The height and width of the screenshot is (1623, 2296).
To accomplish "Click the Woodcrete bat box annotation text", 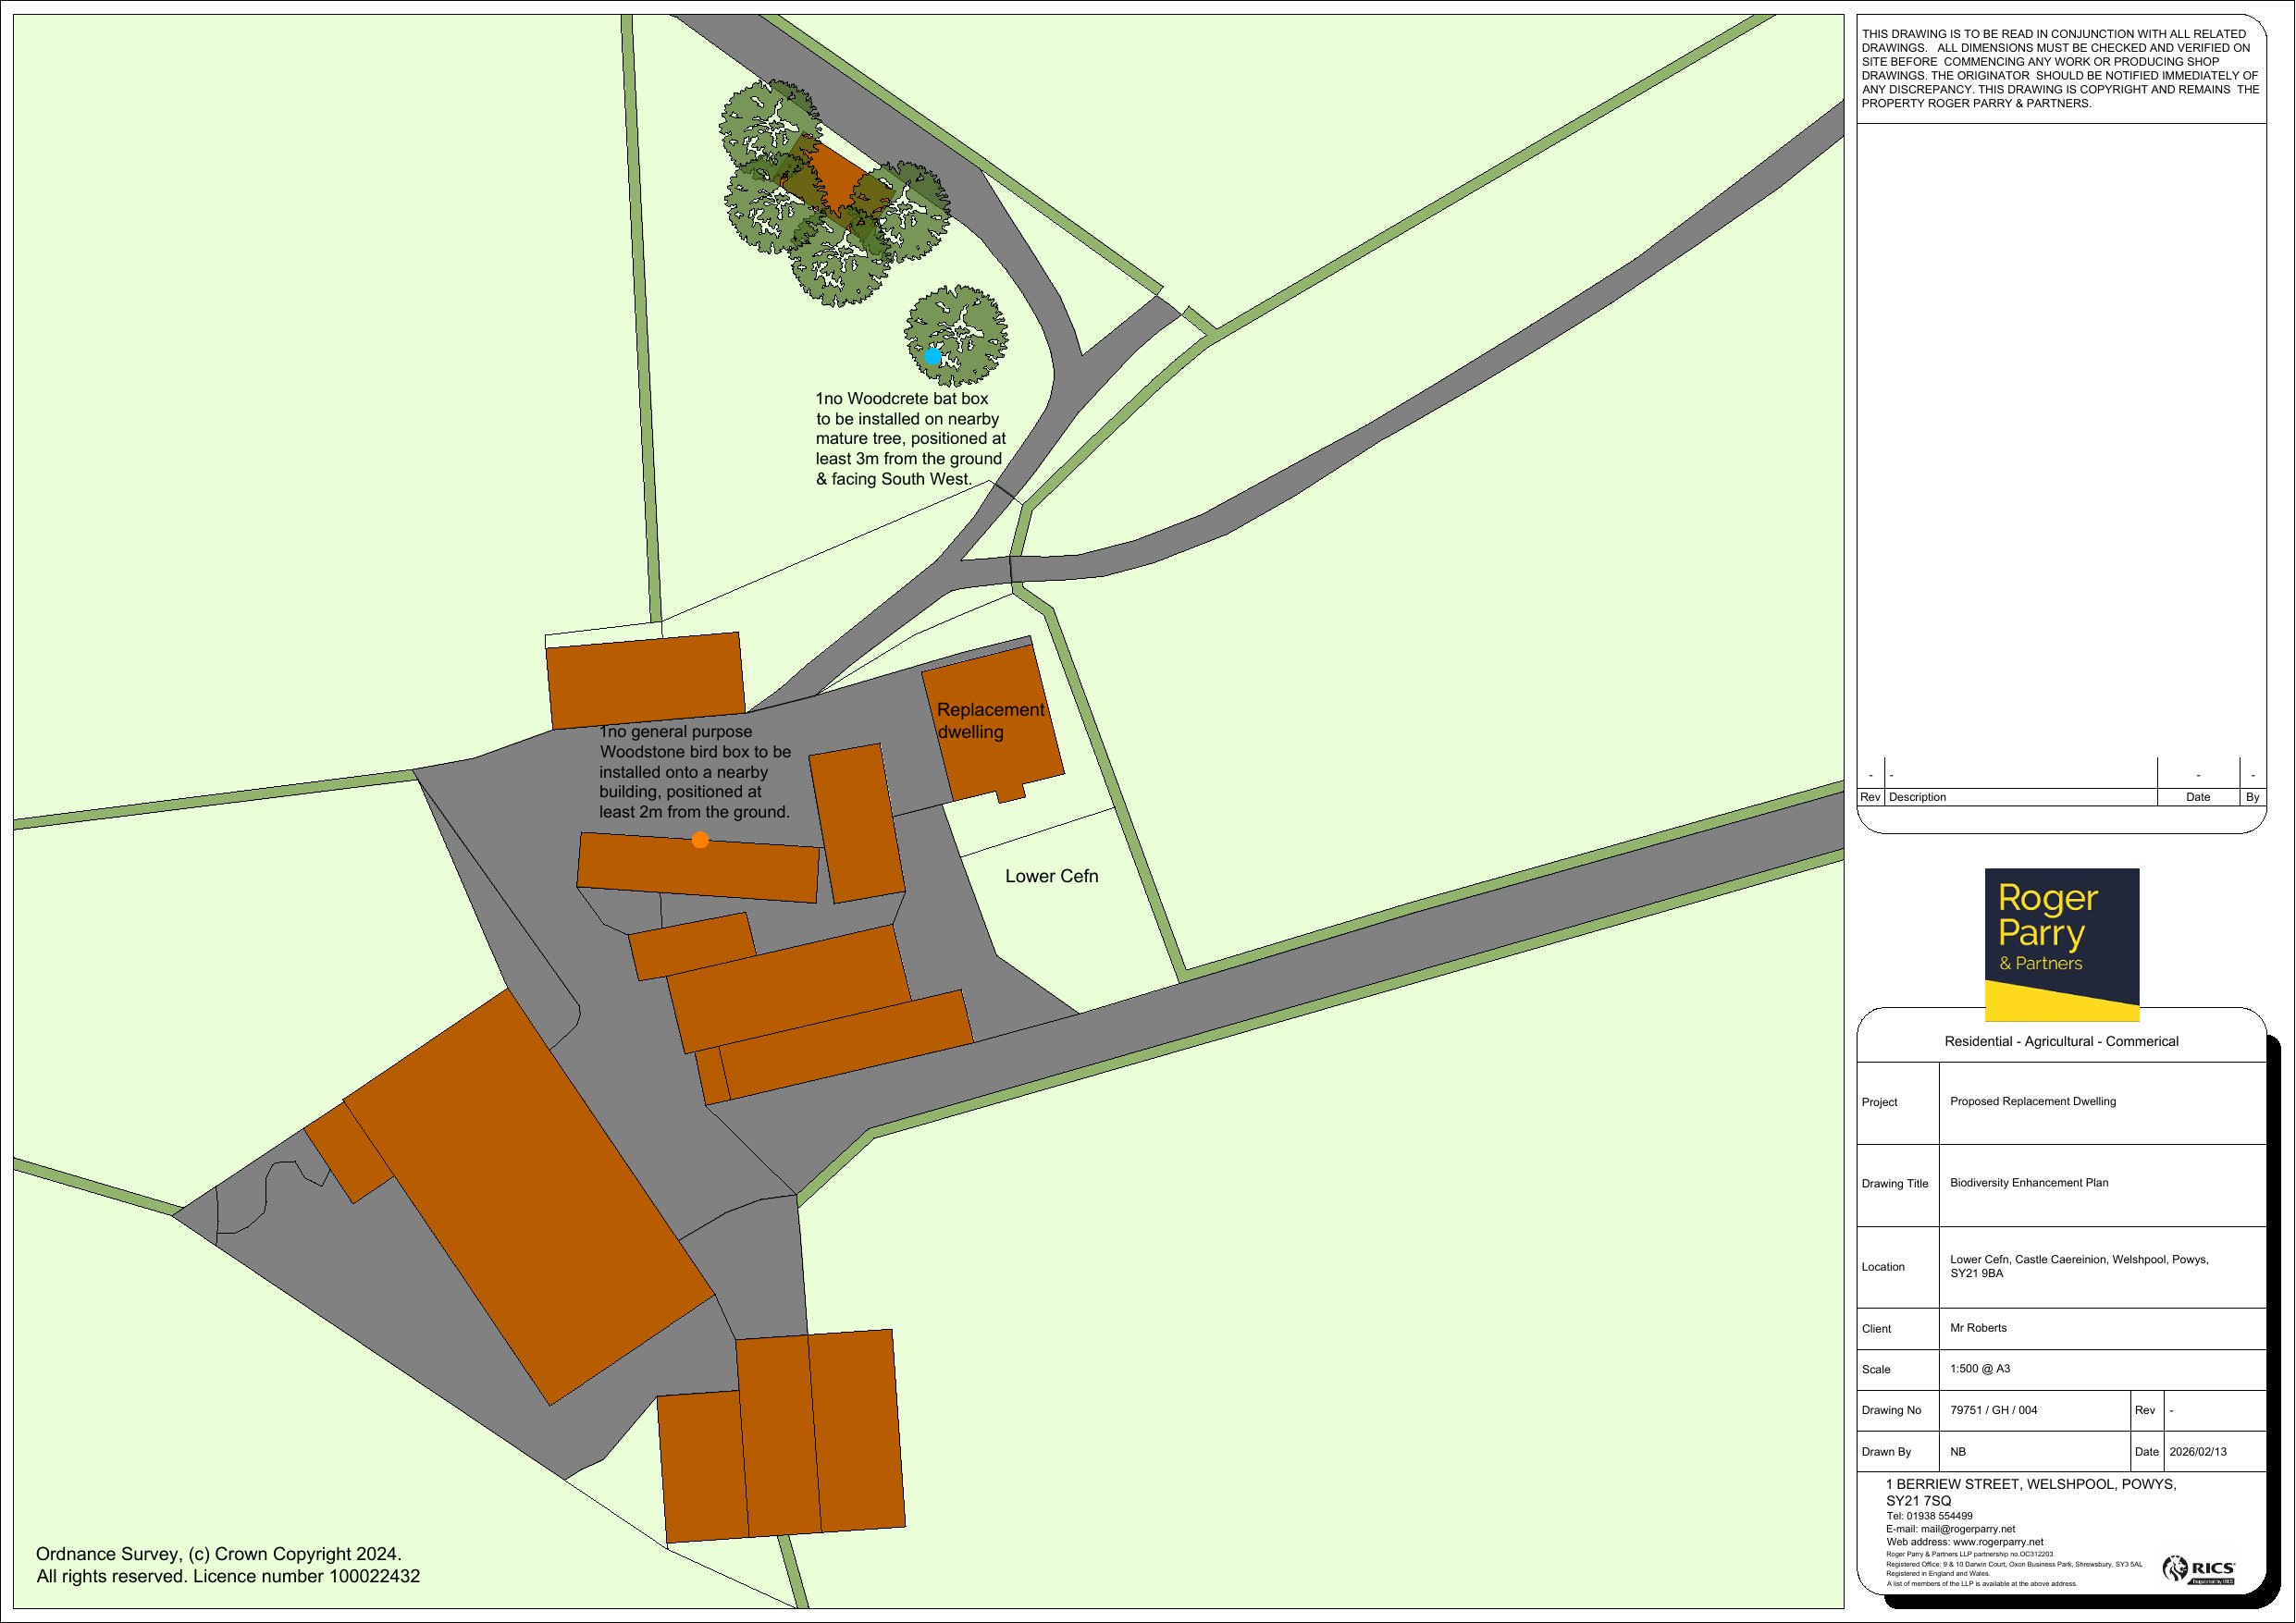I will tap(910, 439).
